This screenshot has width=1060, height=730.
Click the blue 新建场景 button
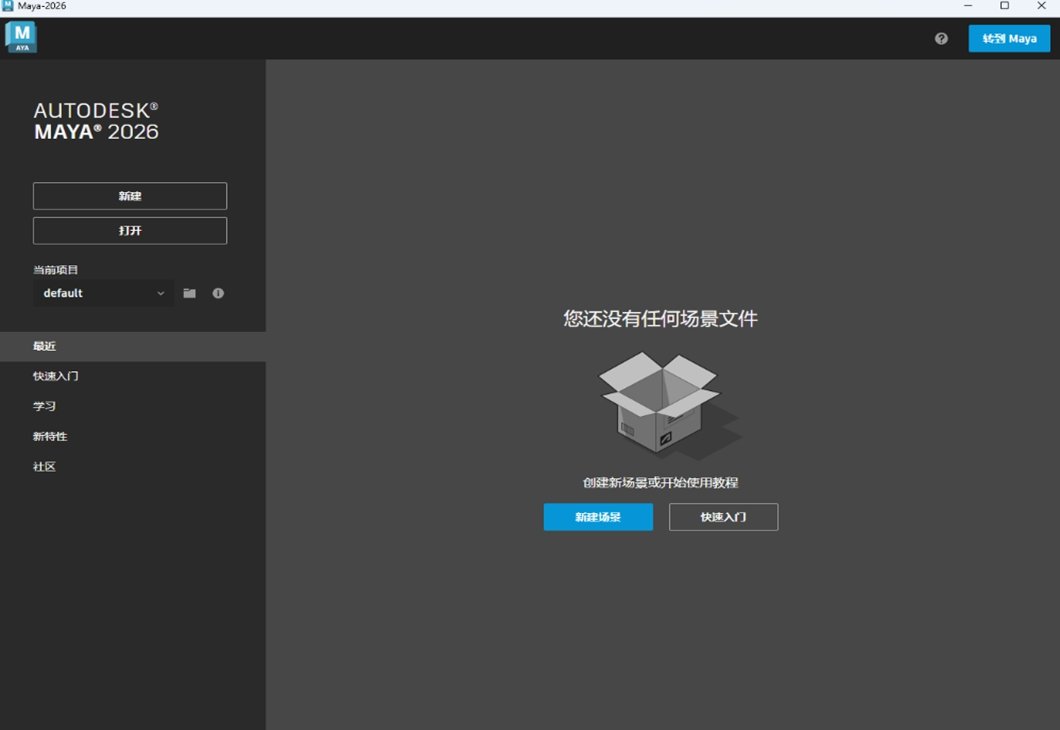(x=598, y=517)
